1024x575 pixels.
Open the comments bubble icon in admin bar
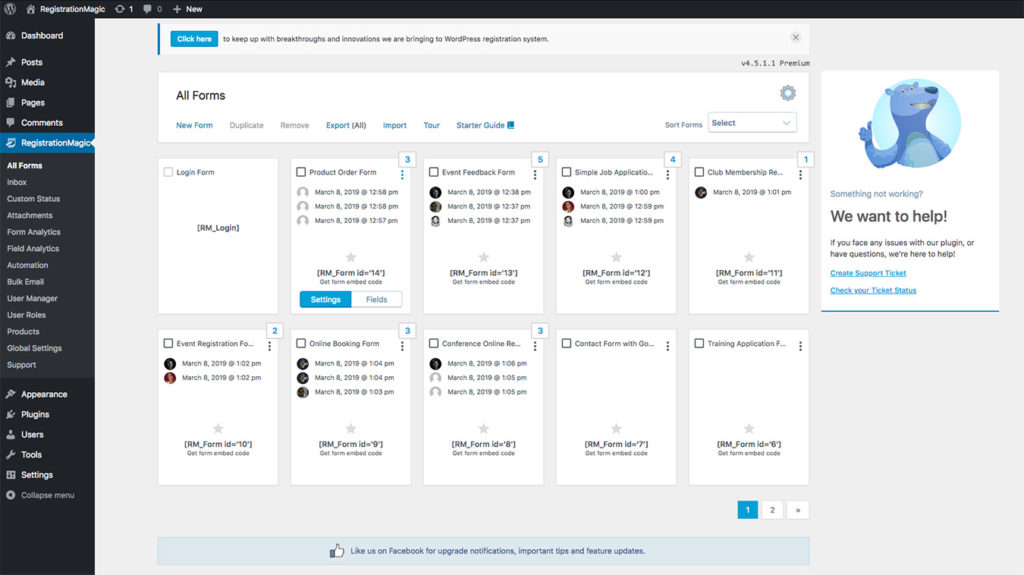coord(148,9)
